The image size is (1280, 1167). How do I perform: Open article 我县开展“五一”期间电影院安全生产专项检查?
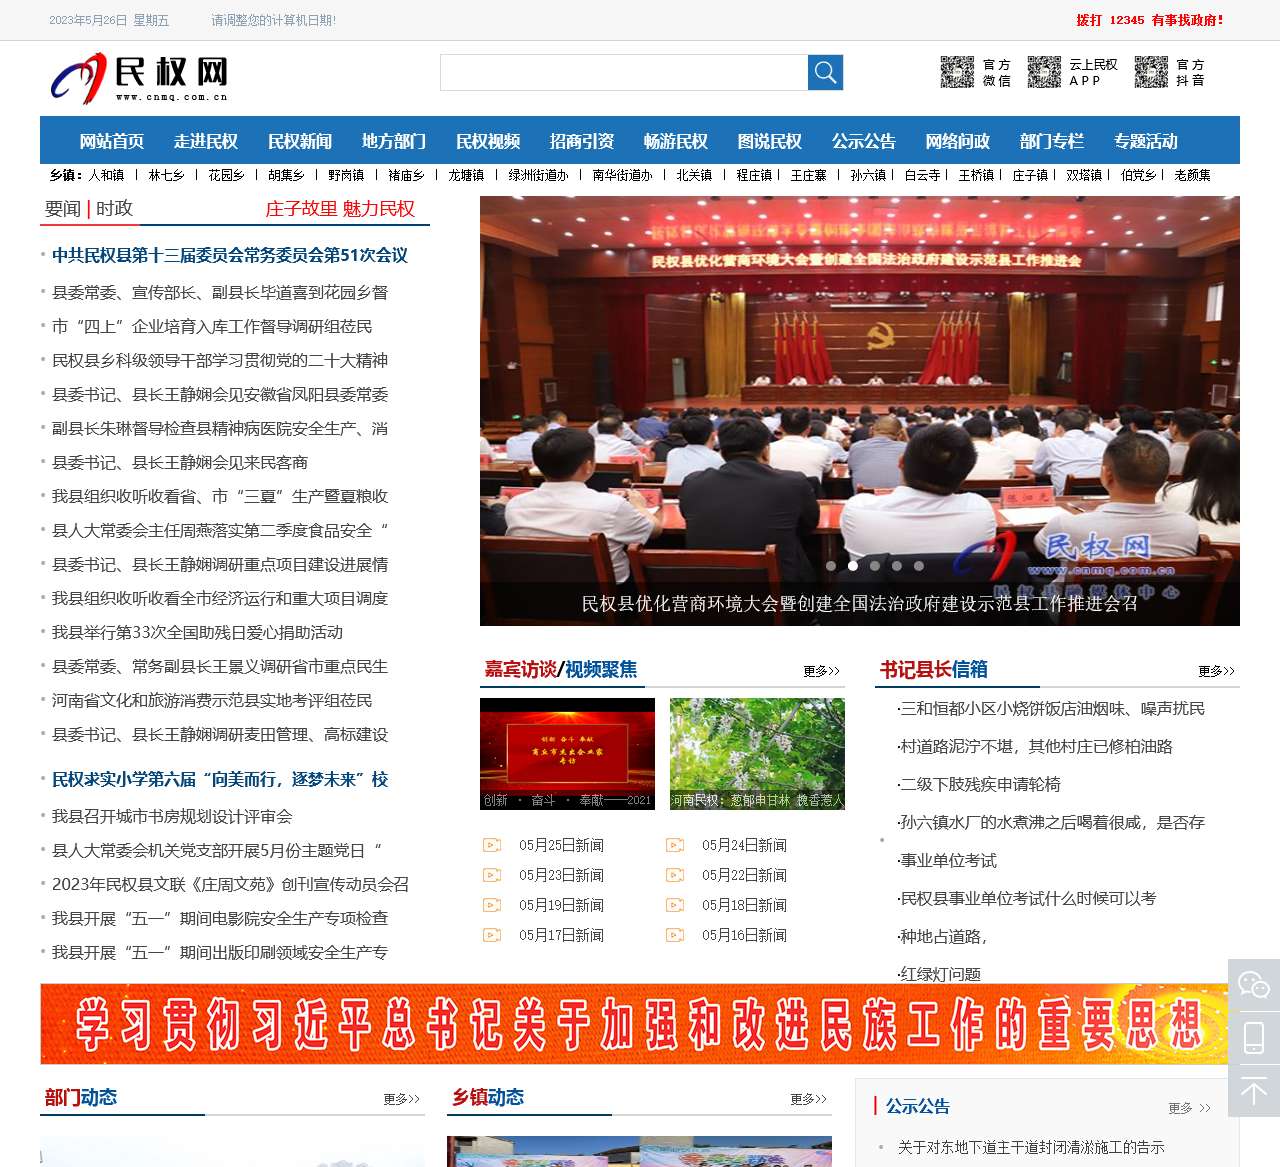coord(220,918)
